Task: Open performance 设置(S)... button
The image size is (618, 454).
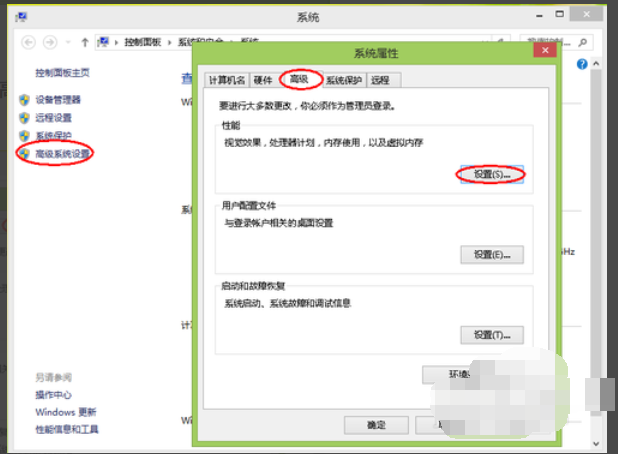Action: (x=491, y=174)
